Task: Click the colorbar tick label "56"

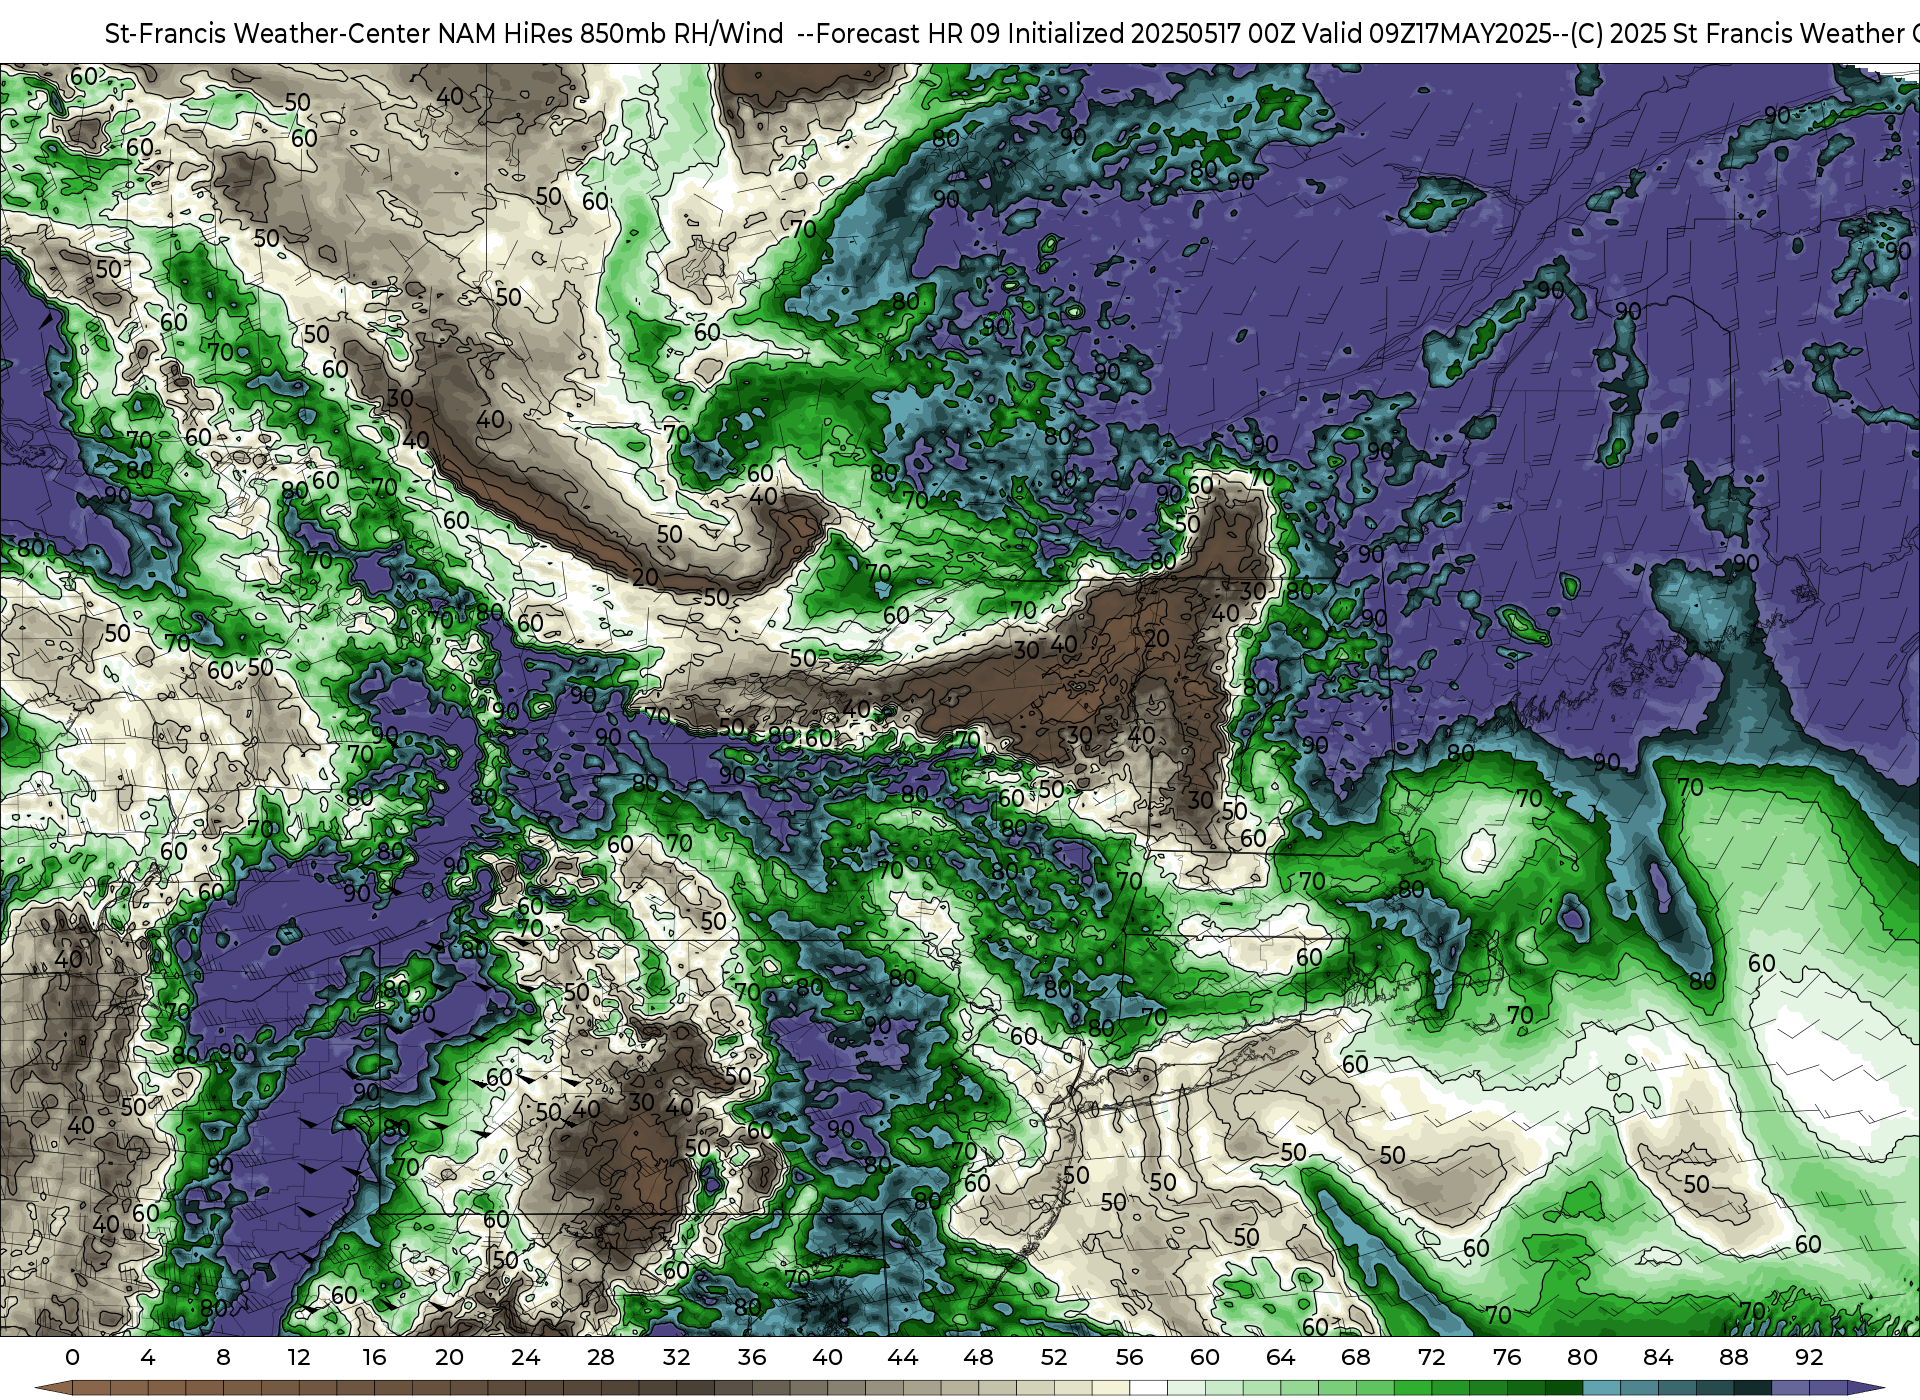Action: coord(1130,1357)
